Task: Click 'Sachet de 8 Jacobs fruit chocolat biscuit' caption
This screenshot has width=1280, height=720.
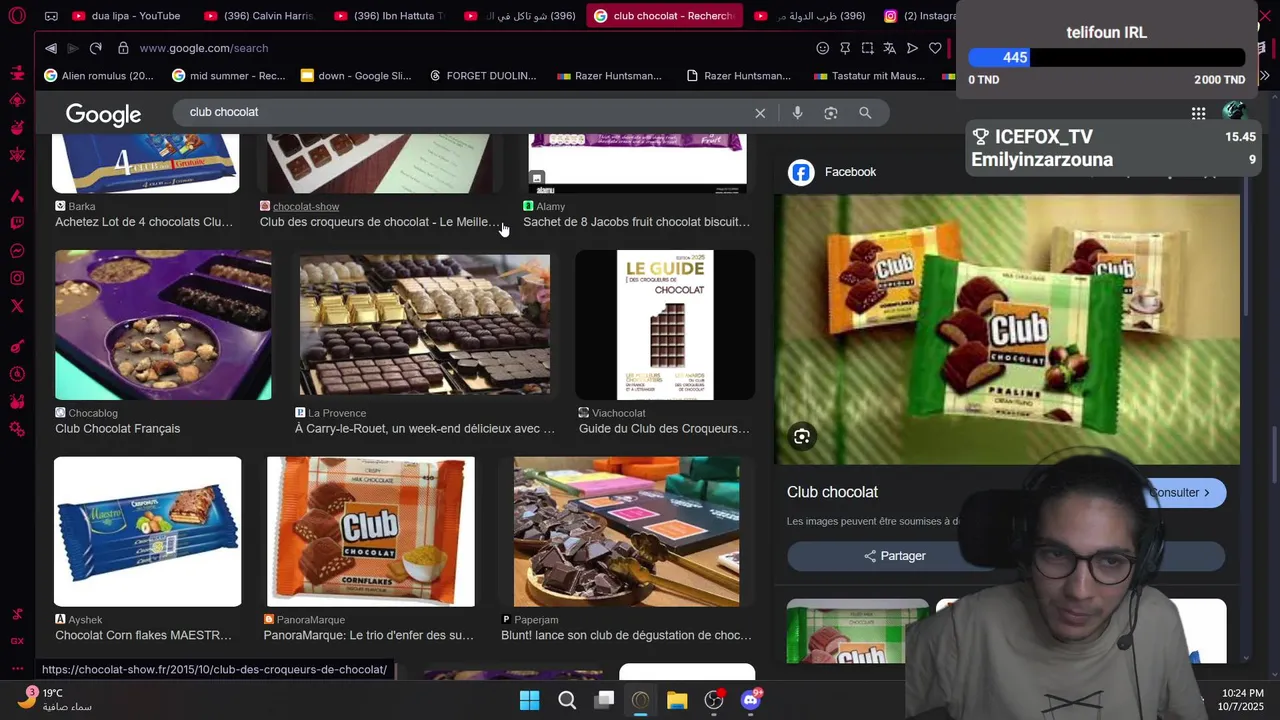Action: tap(636, 222)
